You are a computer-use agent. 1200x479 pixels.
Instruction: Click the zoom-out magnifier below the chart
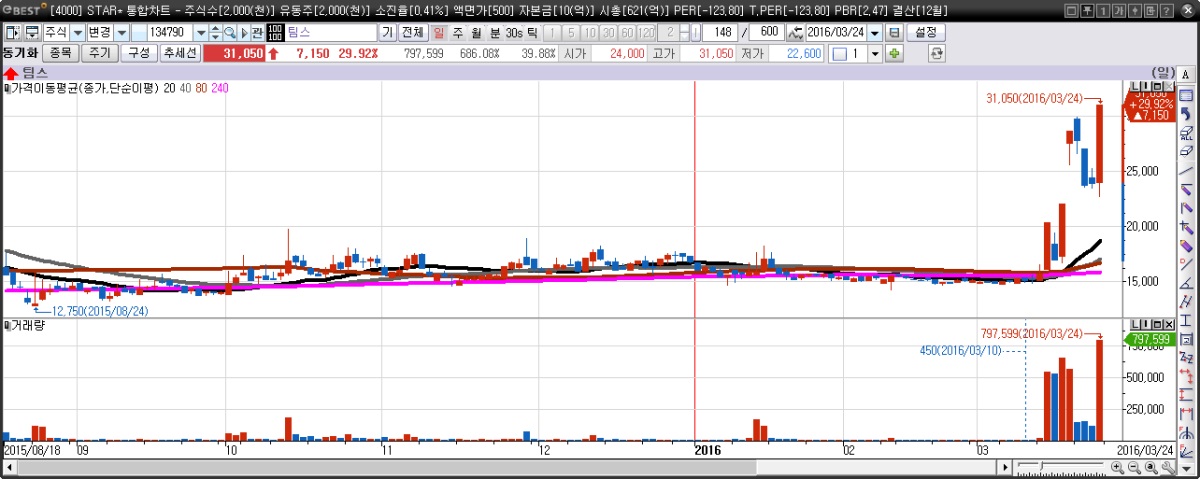pyautogui.click(x=1134, y=468)
